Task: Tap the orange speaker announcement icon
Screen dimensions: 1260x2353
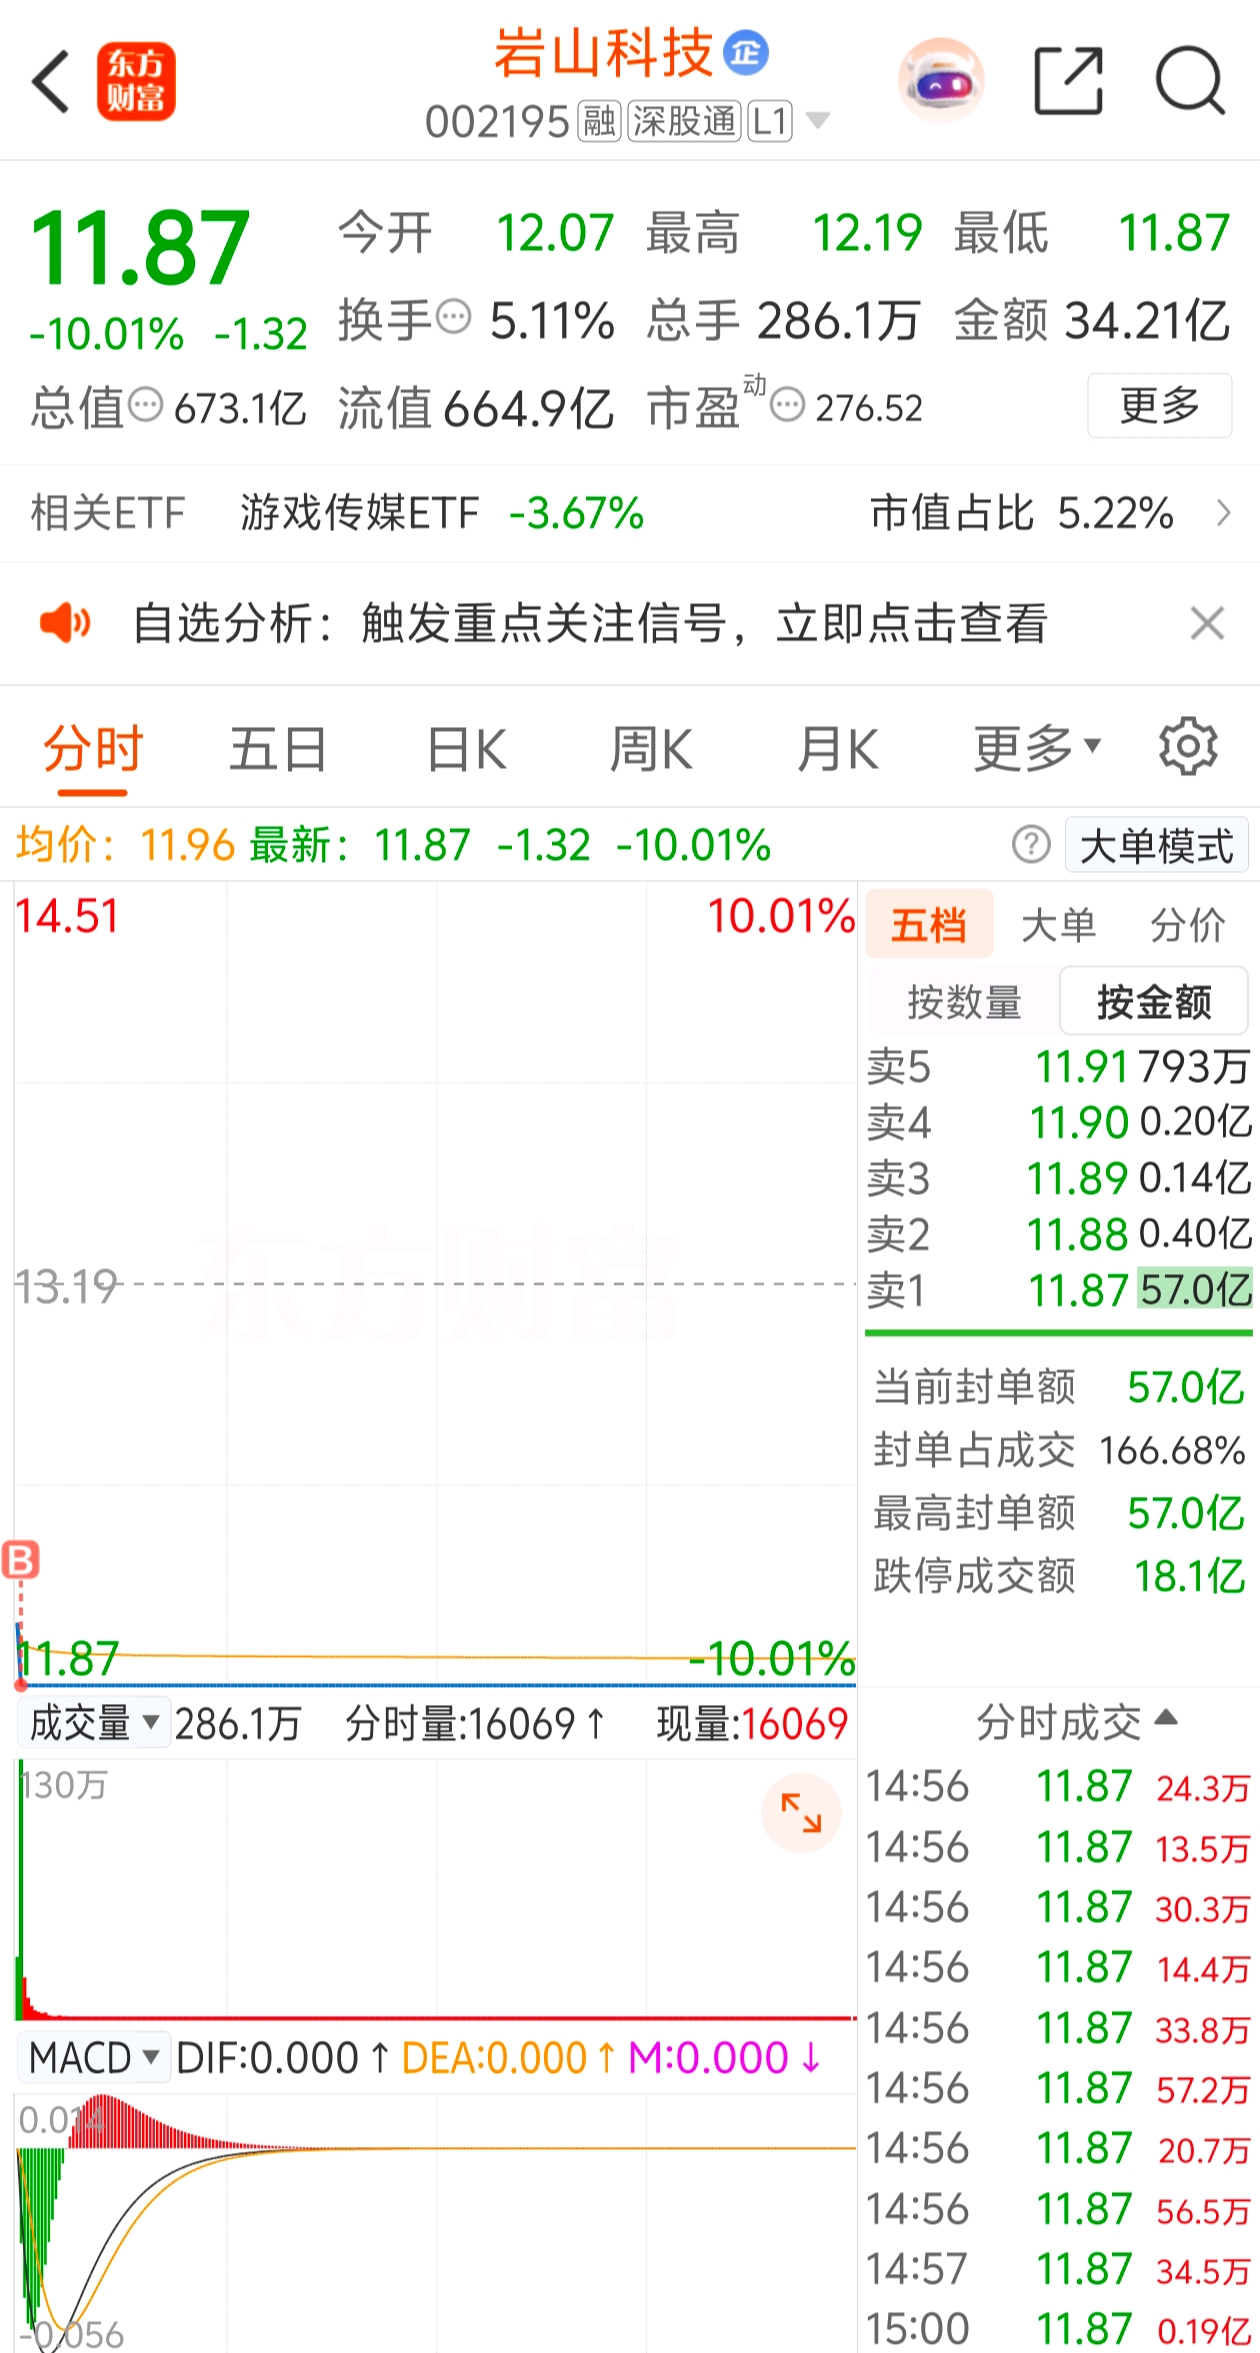Action: click(x=65, y=623)
